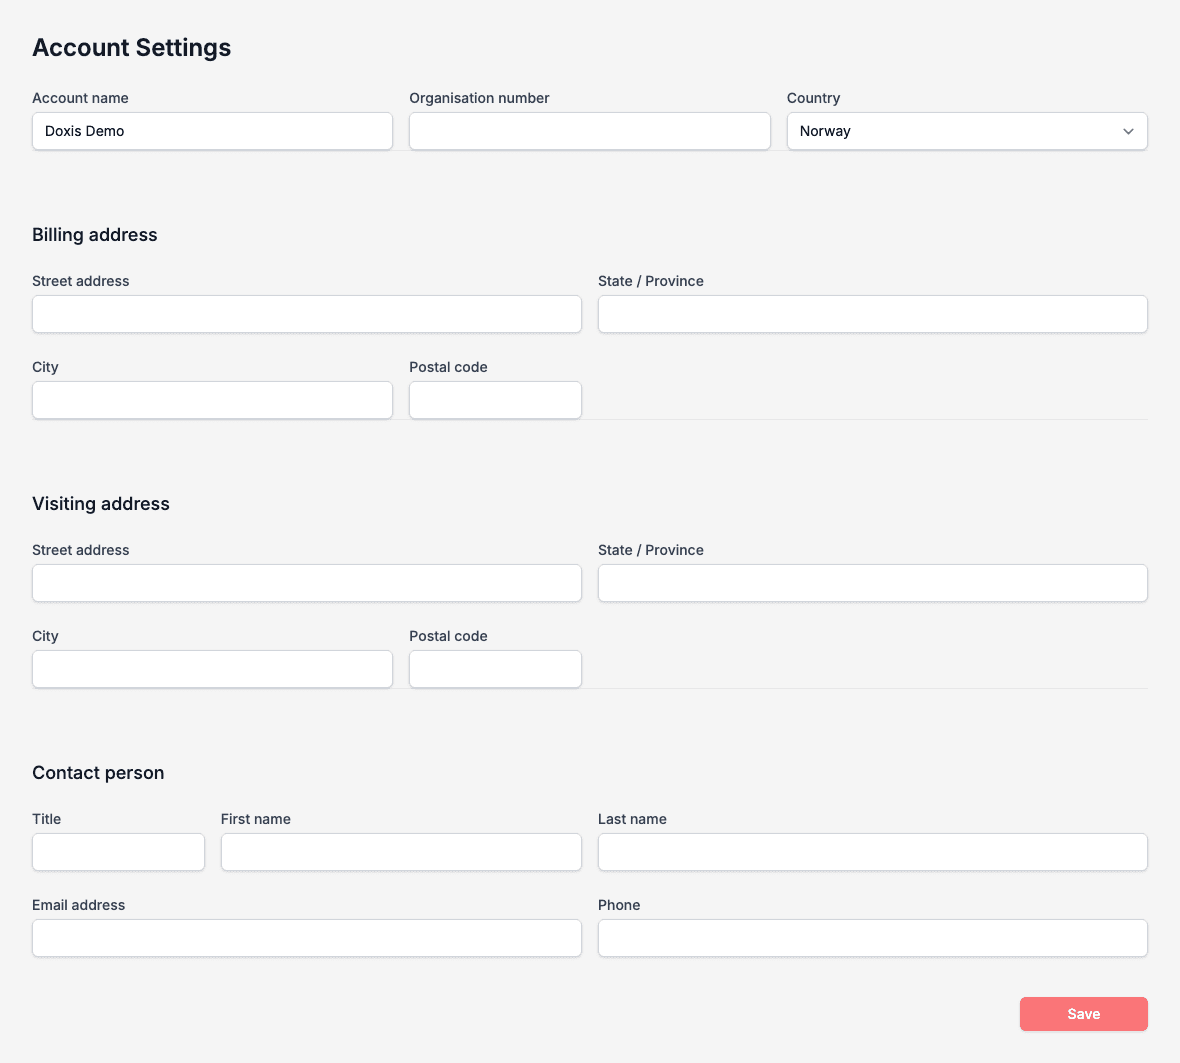Click the Billing address section heading
1180x1063 pixels.
95,235
